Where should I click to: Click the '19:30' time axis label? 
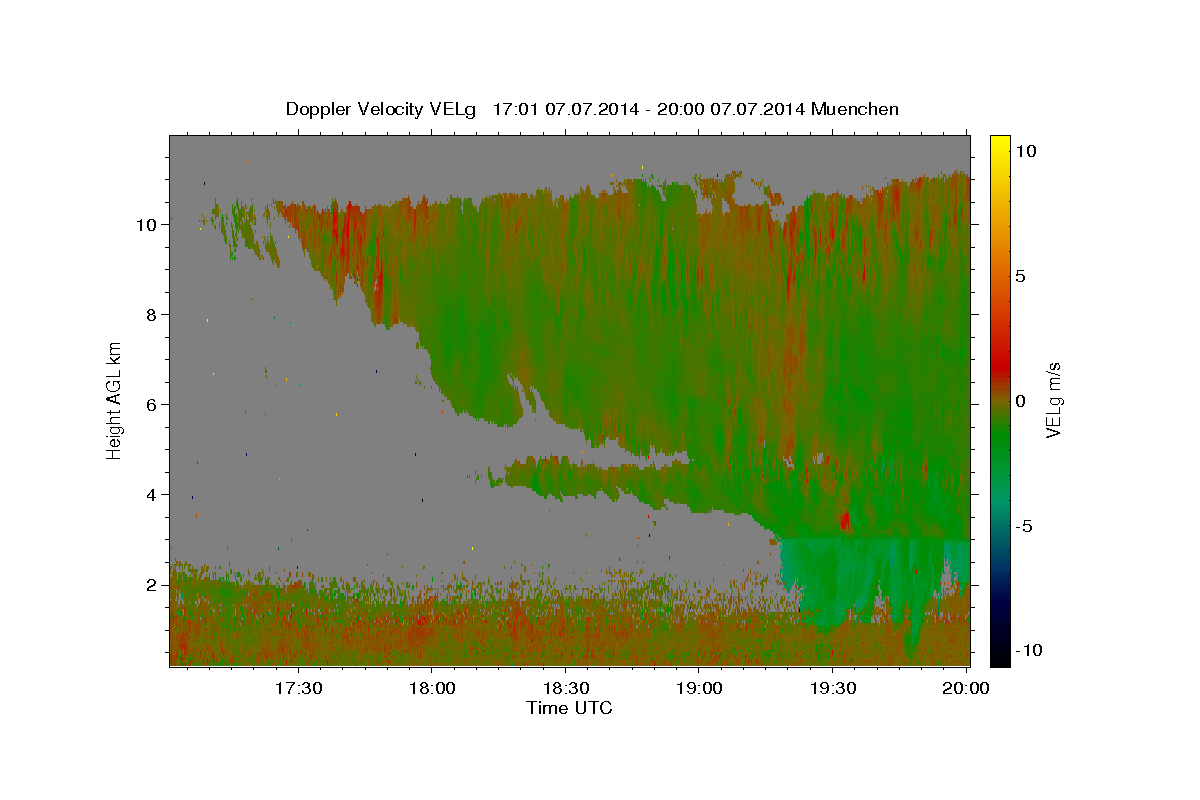(x=832, y=688)
